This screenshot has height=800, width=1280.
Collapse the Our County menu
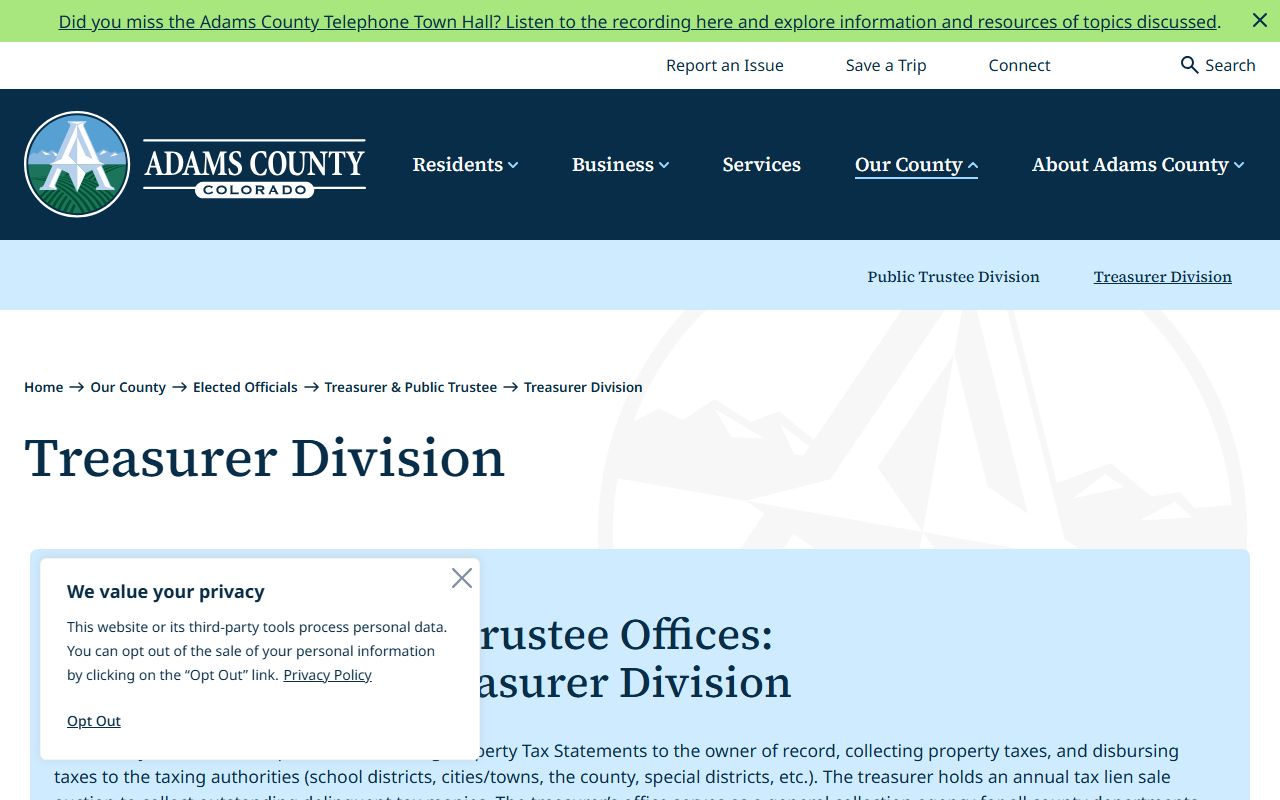coord(916,164)
